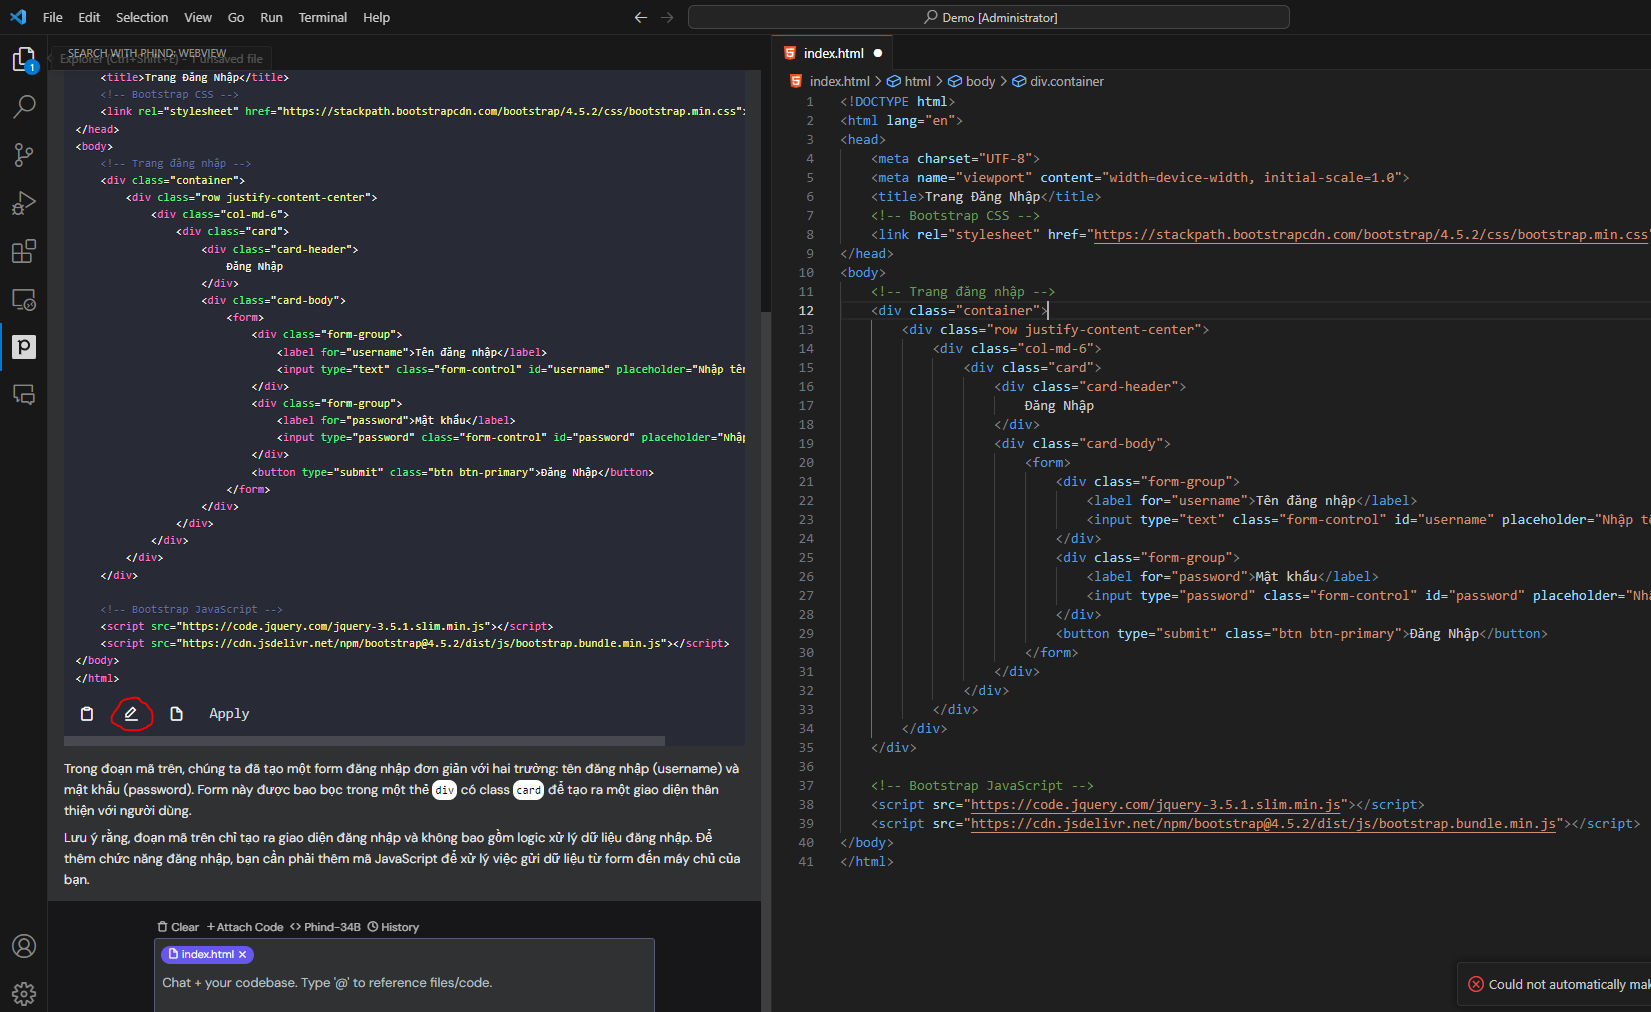Click the code block horizontal scrollbar
This screenshot has width=1651, height=1012.
tap(364, 741)
